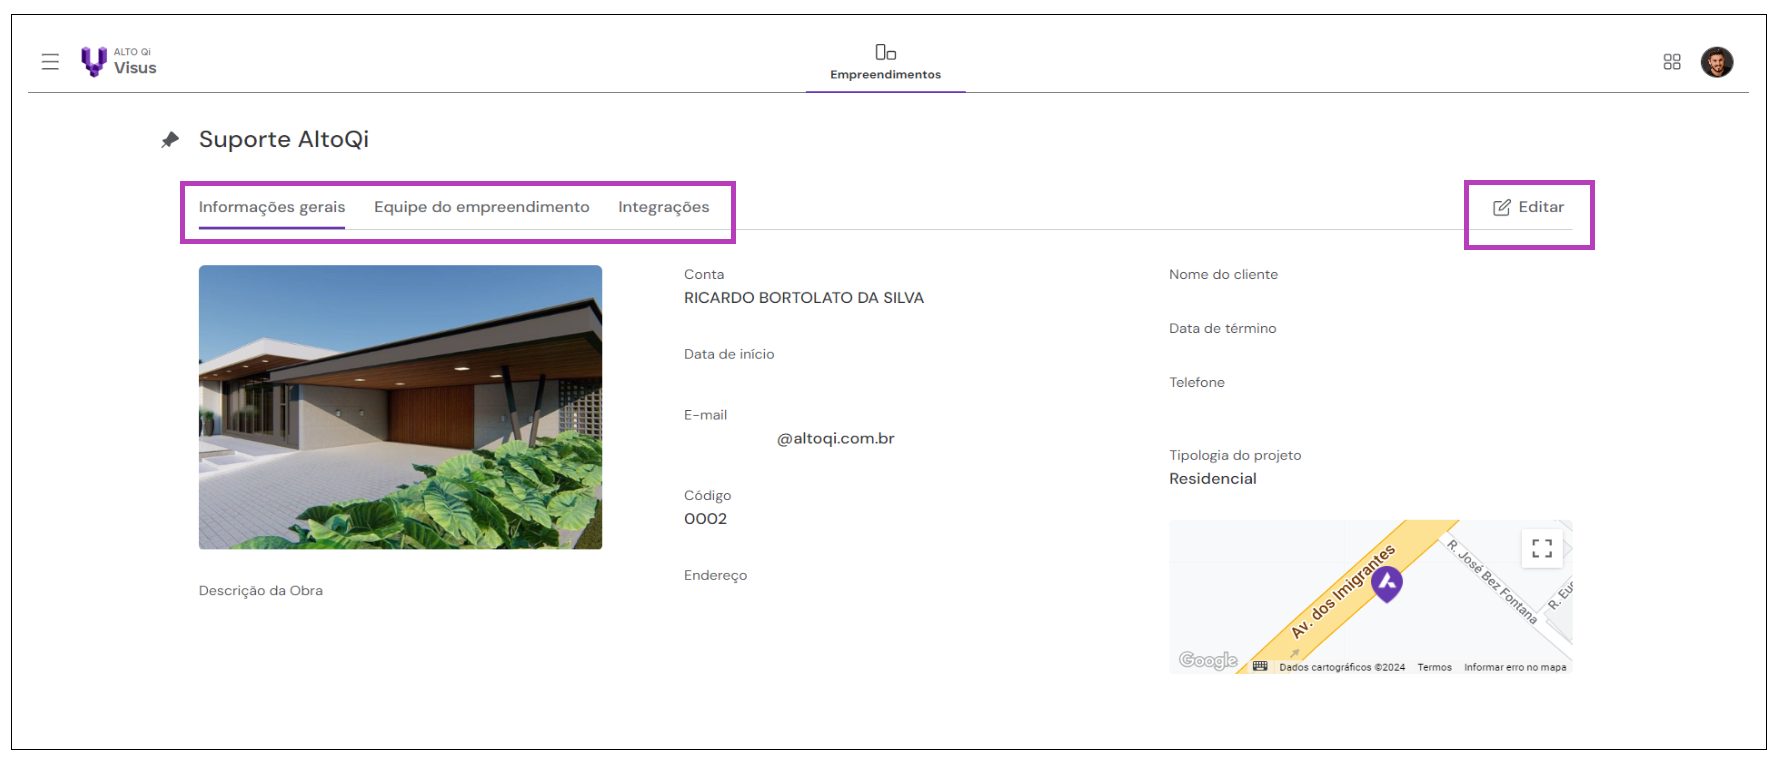
Task: Show map keyboard shortcuts icon
Action: tap(1260, 666)
